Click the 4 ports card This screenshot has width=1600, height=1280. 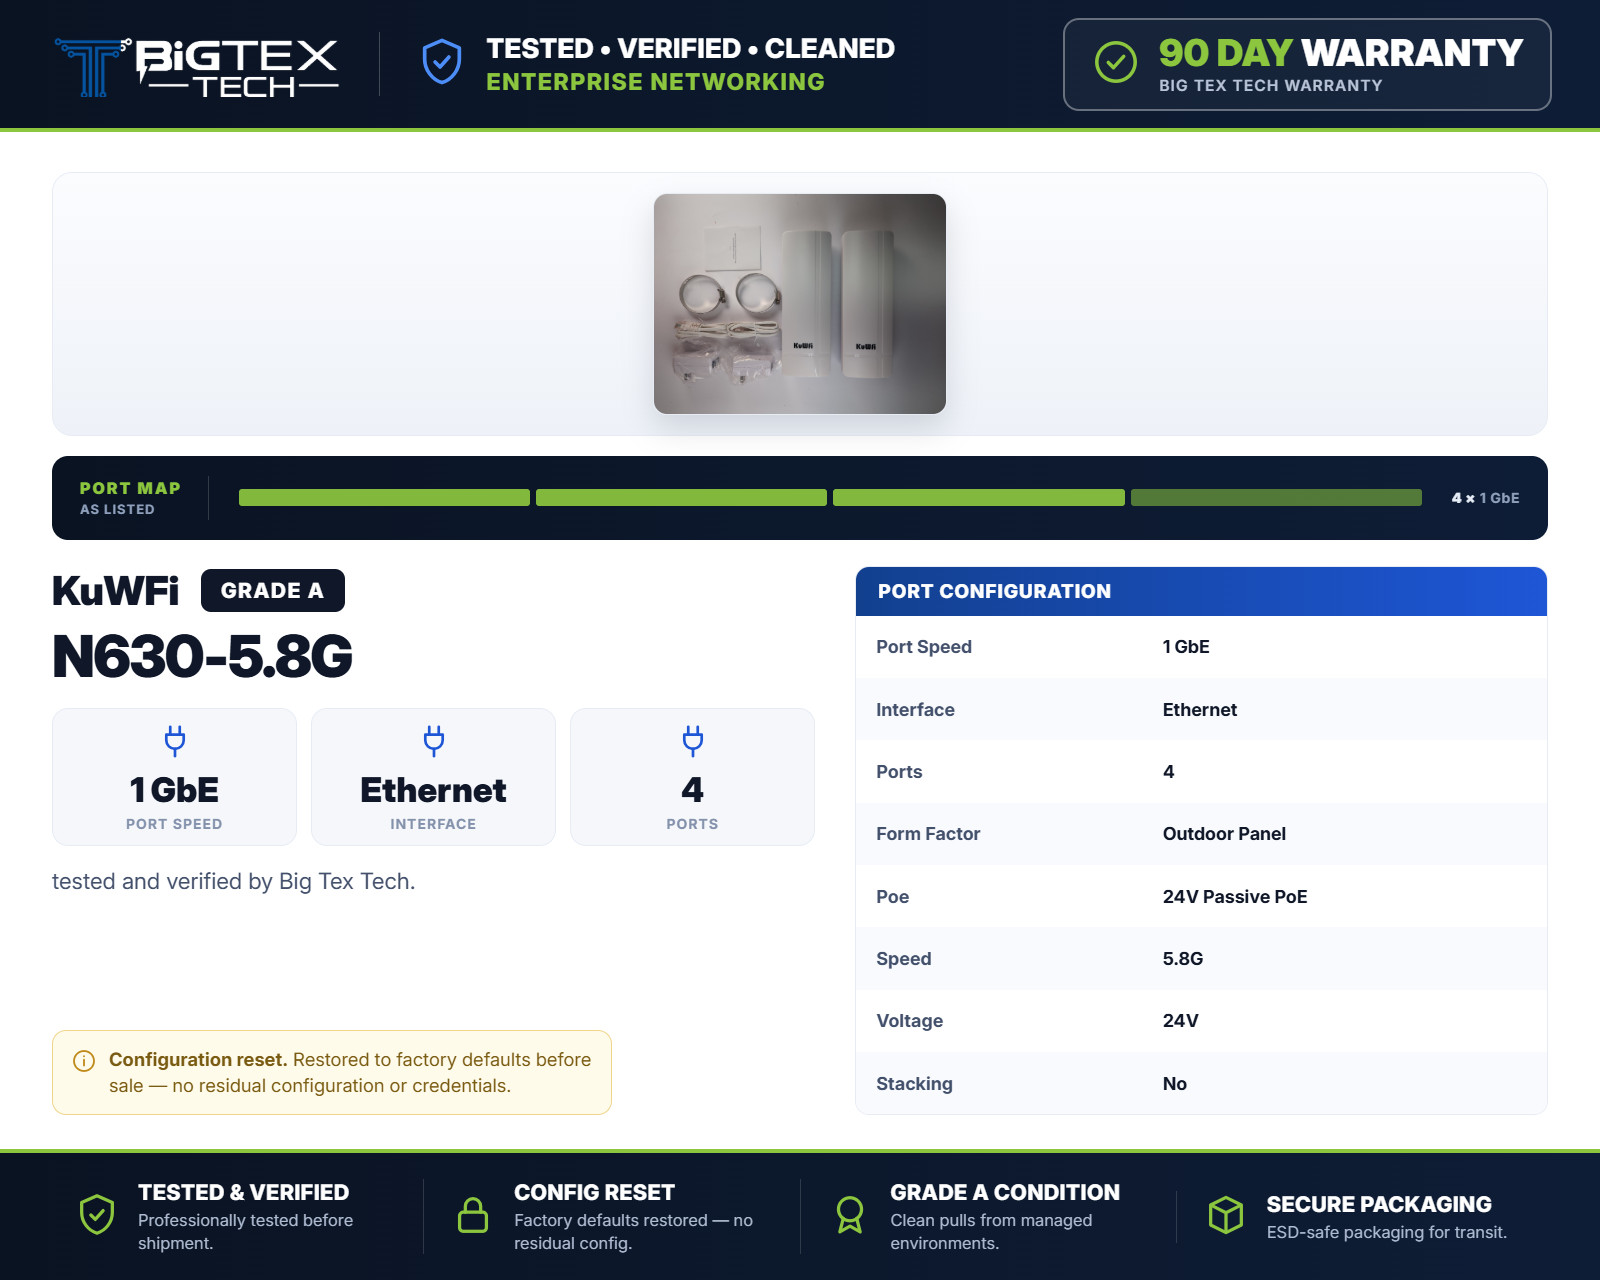692,777
